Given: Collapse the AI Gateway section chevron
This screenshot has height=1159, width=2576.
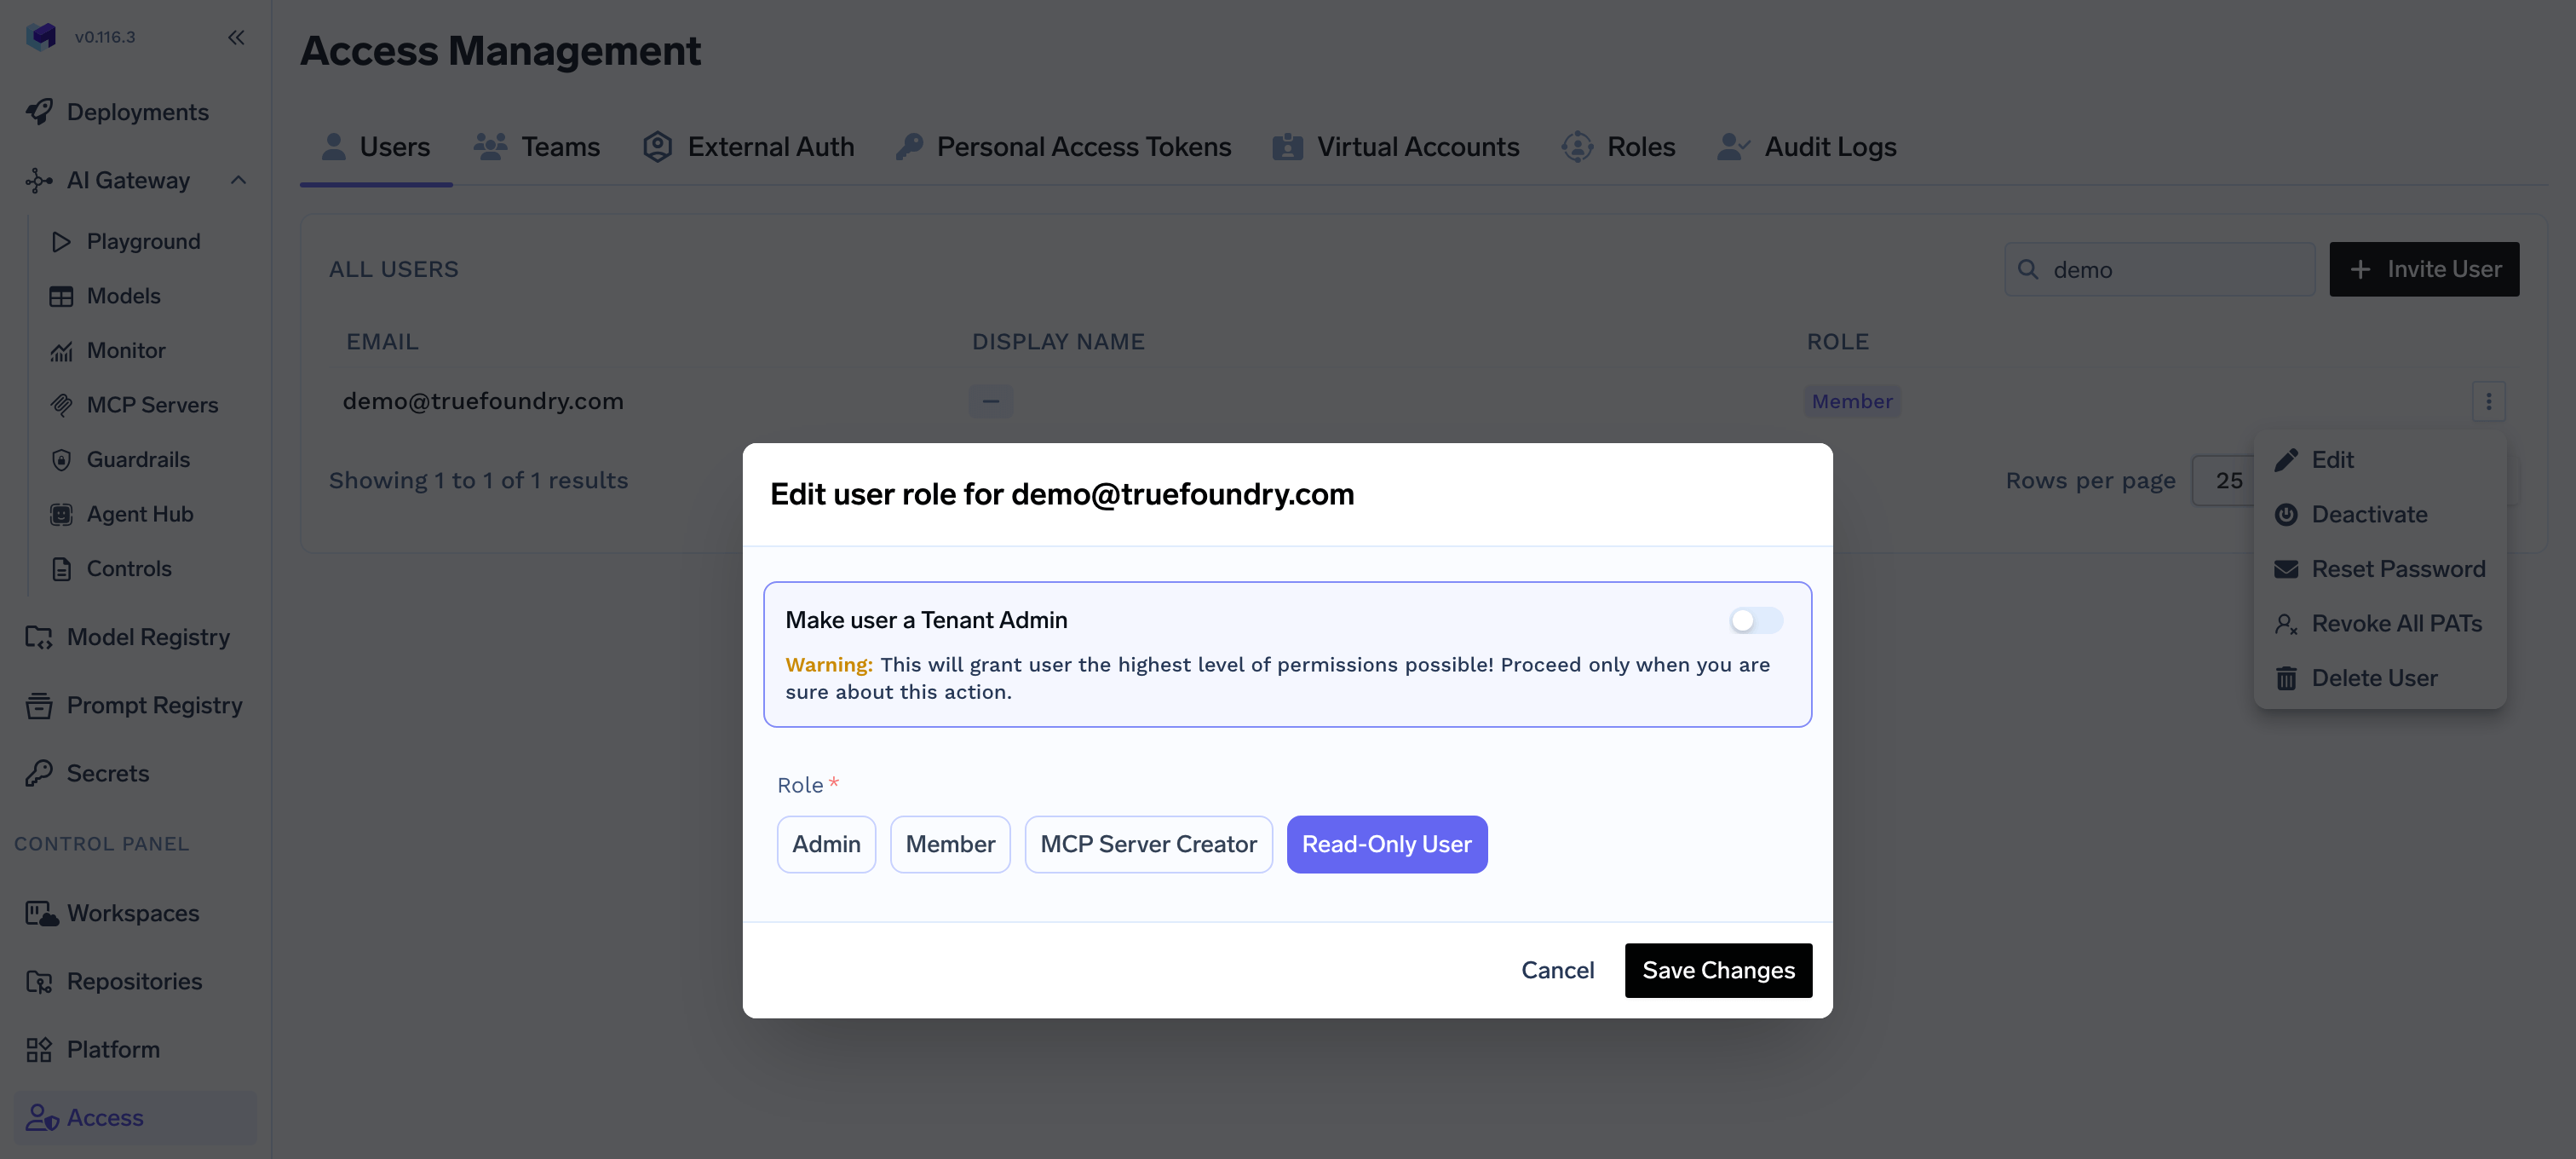Looking at the screenshot, I should click(x=238, y=180).
